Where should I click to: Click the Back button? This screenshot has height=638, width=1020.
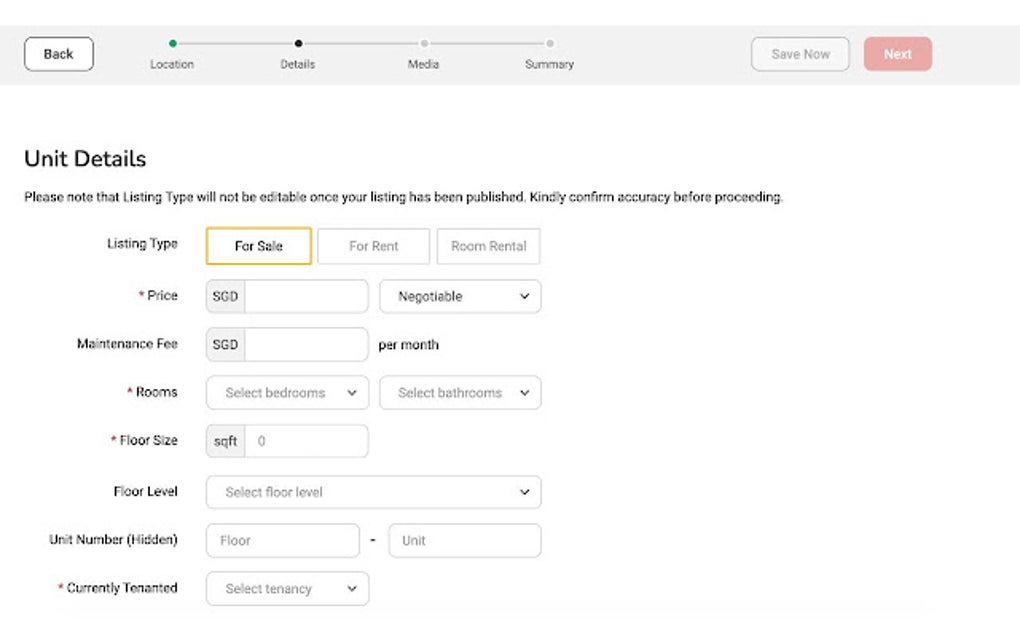[58, 53]
